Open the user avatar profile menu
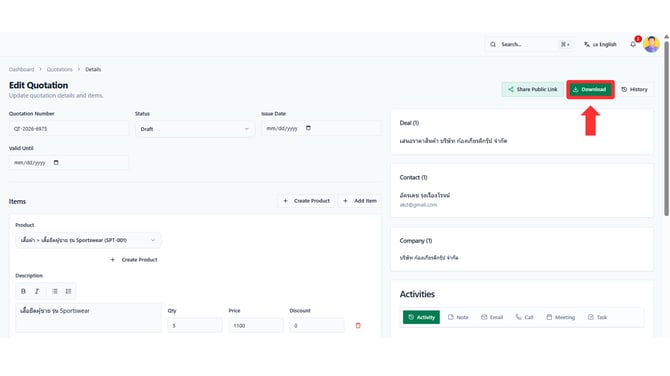 651,44
